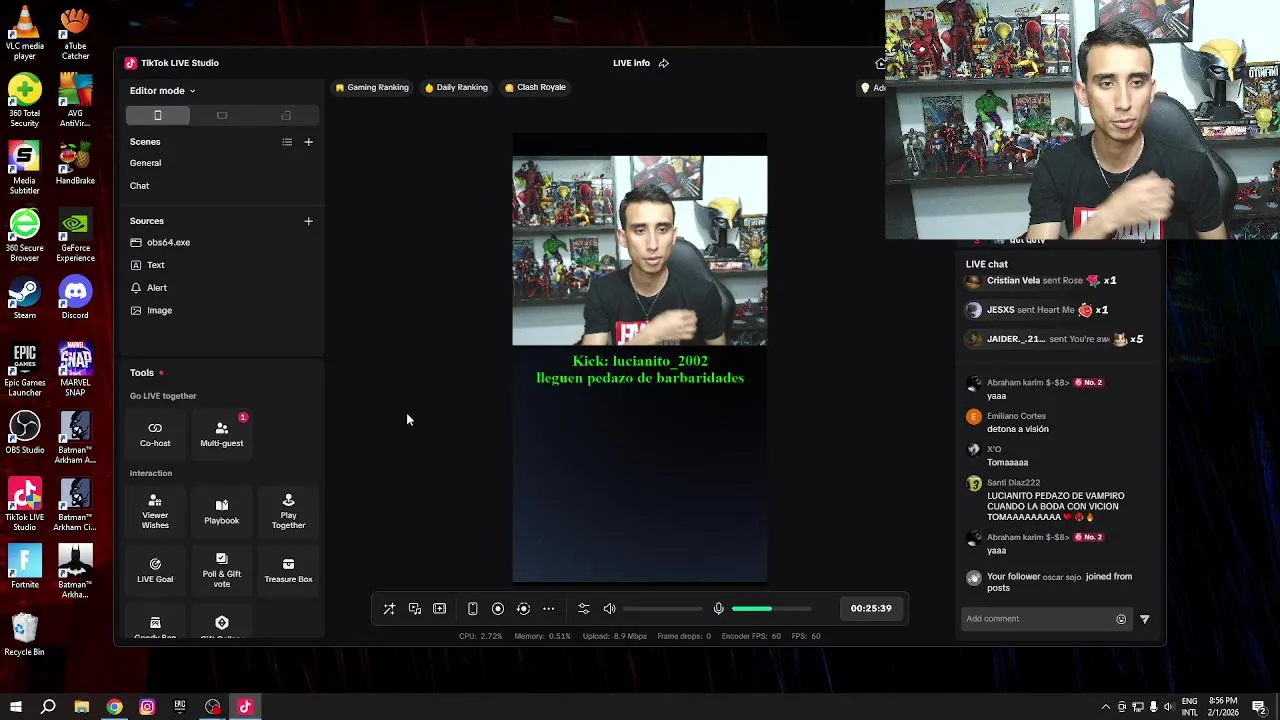This screenshot has width=1280, height=720.
Task: Expand the Editor mode dropdown
Action: point(162,91)
